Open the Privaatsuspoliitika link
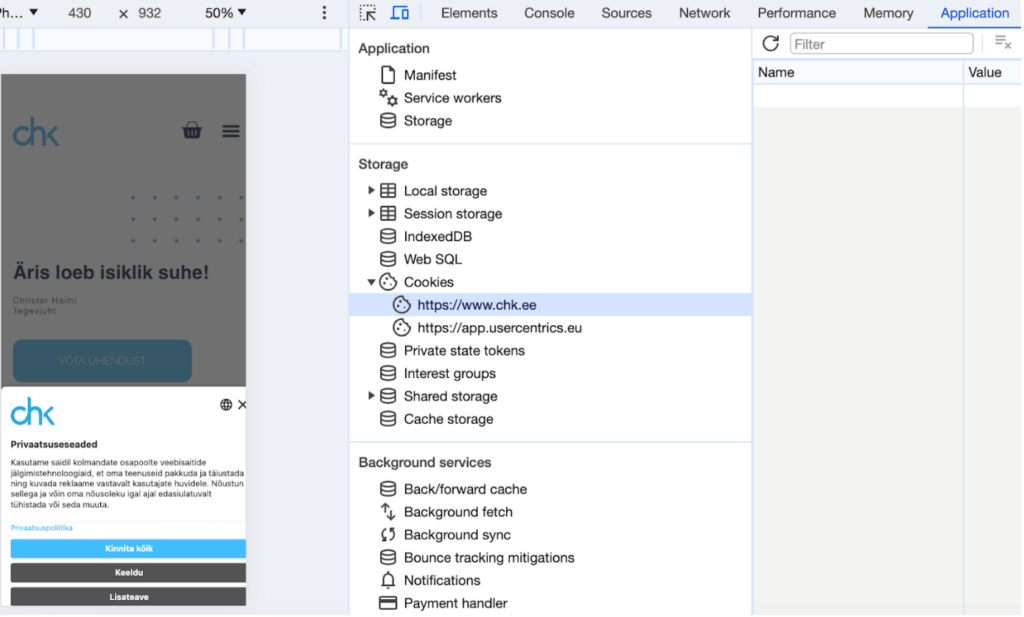The width and height of the screenshot is (1024, 617). (x=41, y=528)
